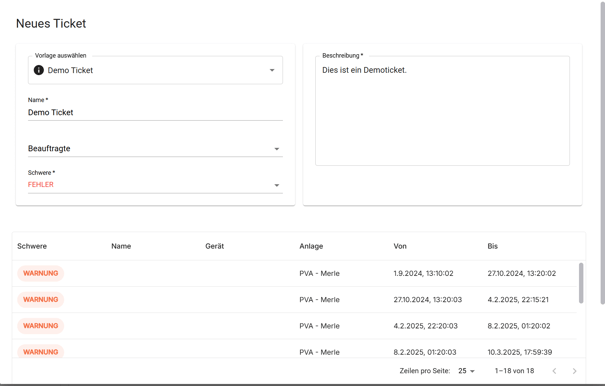This screenshot has height=386, width=605.
Task: Select Bis date 4.2.2025, 22:15:21
Action: (518, 300)
